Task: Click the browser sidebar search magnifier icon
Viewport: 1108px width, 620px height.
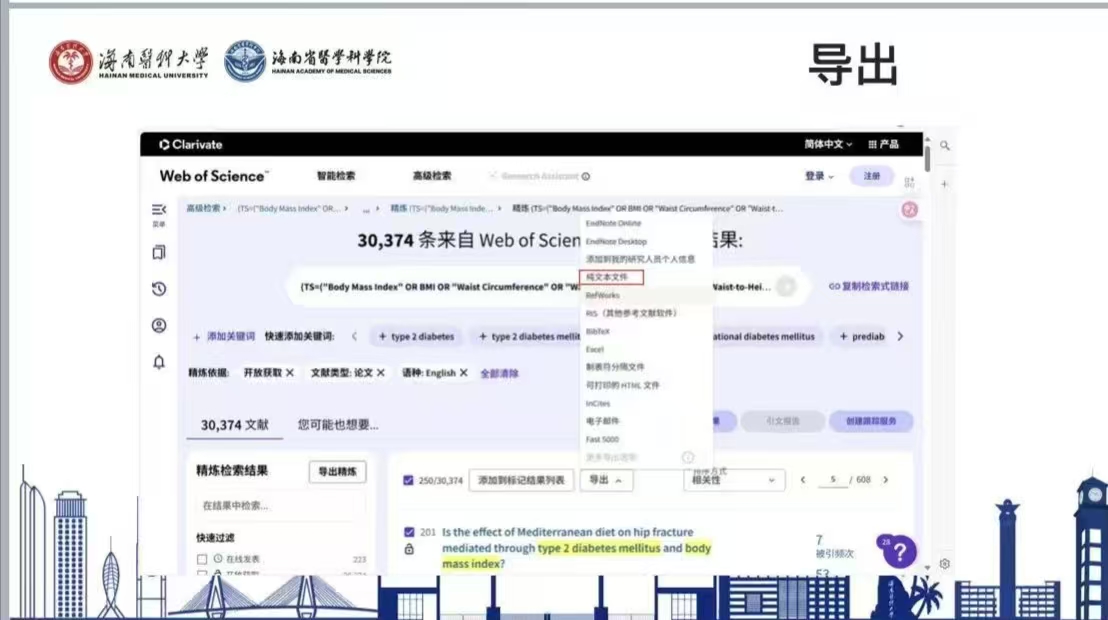Action: tap(945, 146)
